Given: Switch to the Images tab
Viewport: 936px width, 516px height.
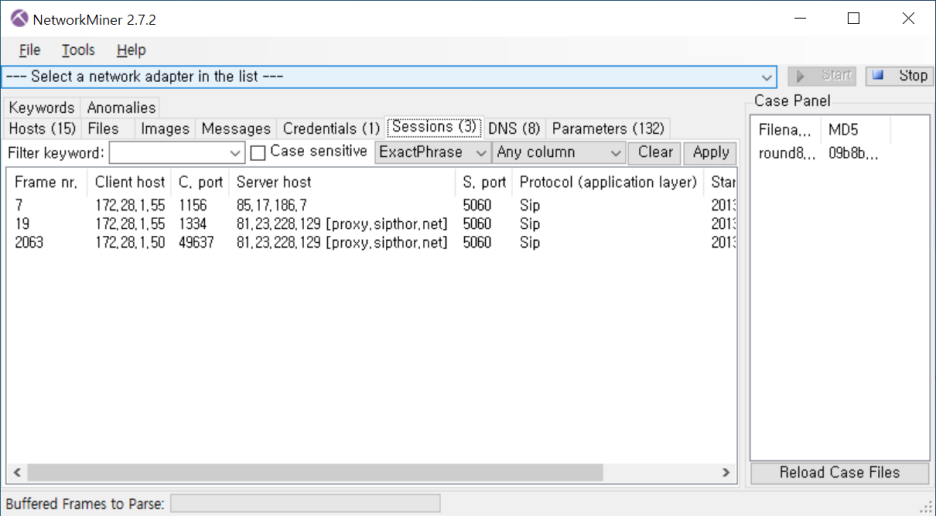Looking at the screenshot, I should click(165, 128).
